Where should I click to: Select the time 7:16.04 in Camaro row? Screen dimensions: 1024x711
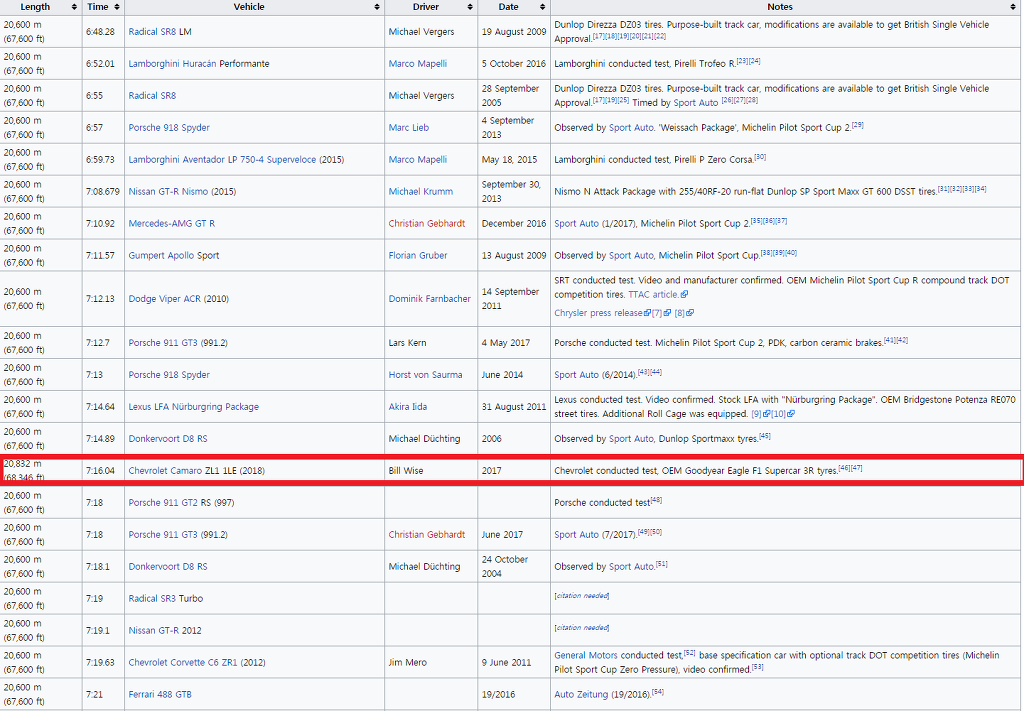[x=100, y=471]
